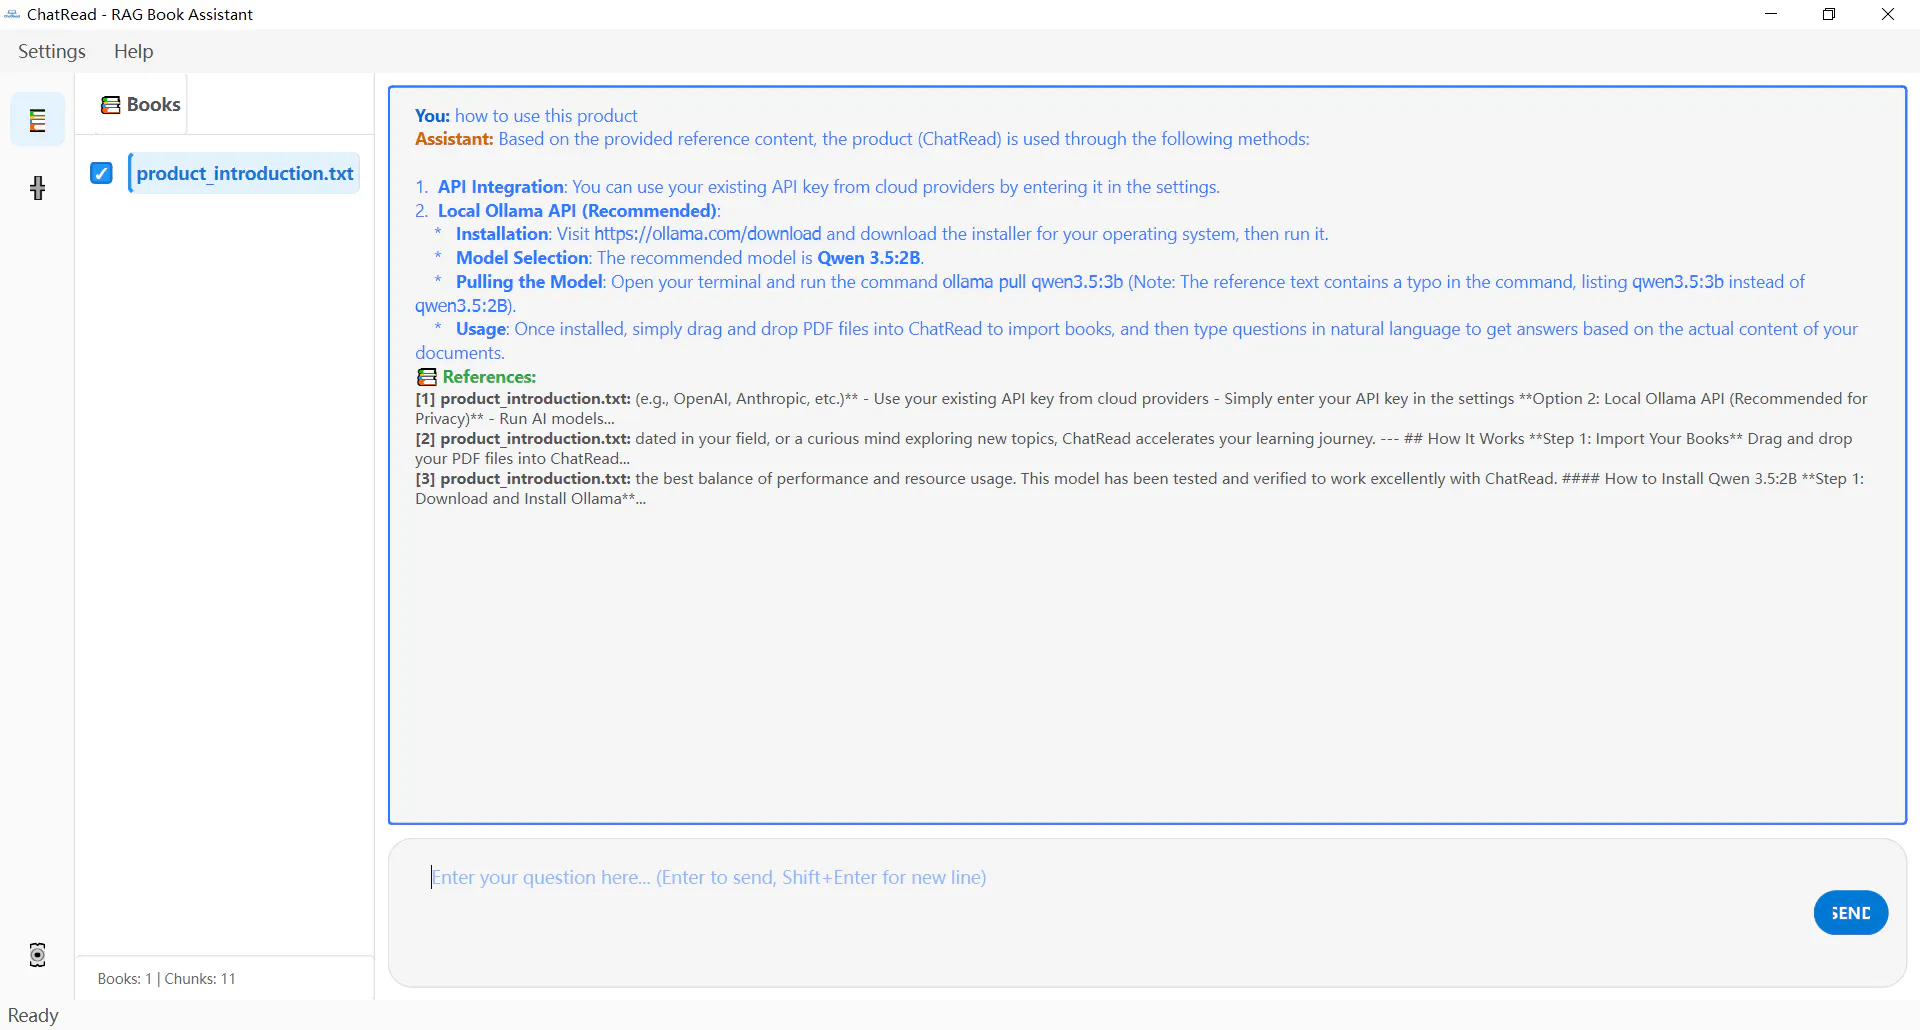The height and width of the screenshot is (1030, 1920).
Task: Click the stacked-books icon in Books tab
Action: coord(111,105)
